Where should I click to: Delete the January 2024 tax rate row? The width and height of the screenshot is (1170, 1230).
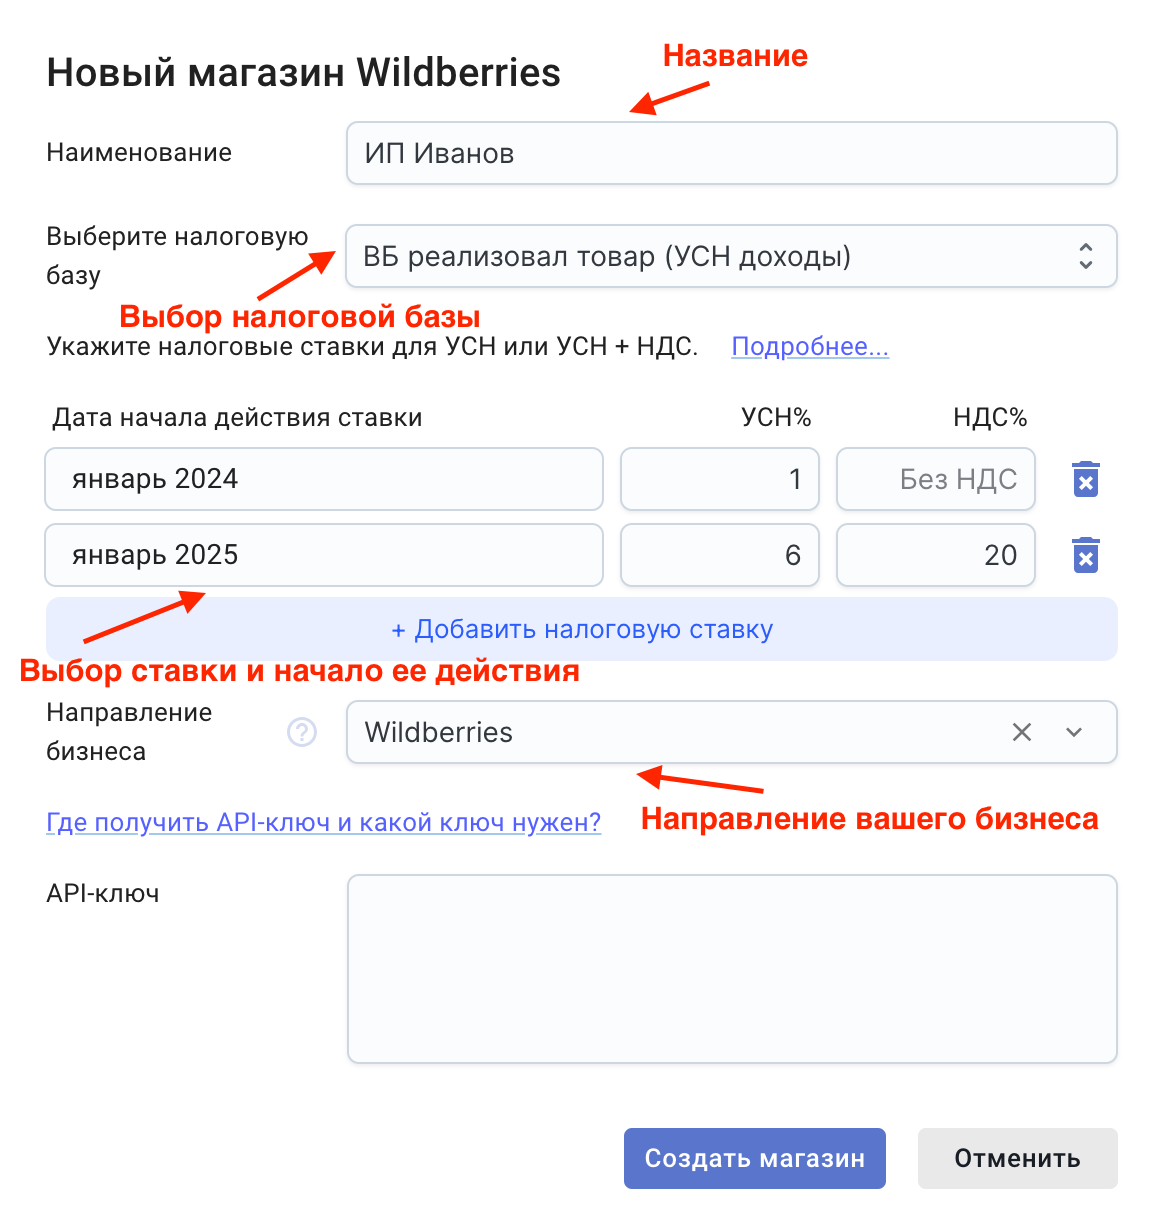coord(1085,479)
